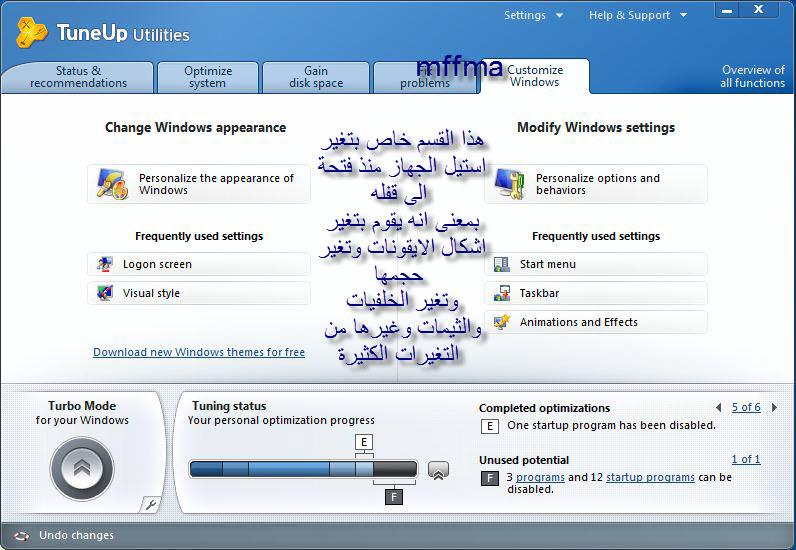
Task: Open the Start menu settings
Action: coord(595,264)
